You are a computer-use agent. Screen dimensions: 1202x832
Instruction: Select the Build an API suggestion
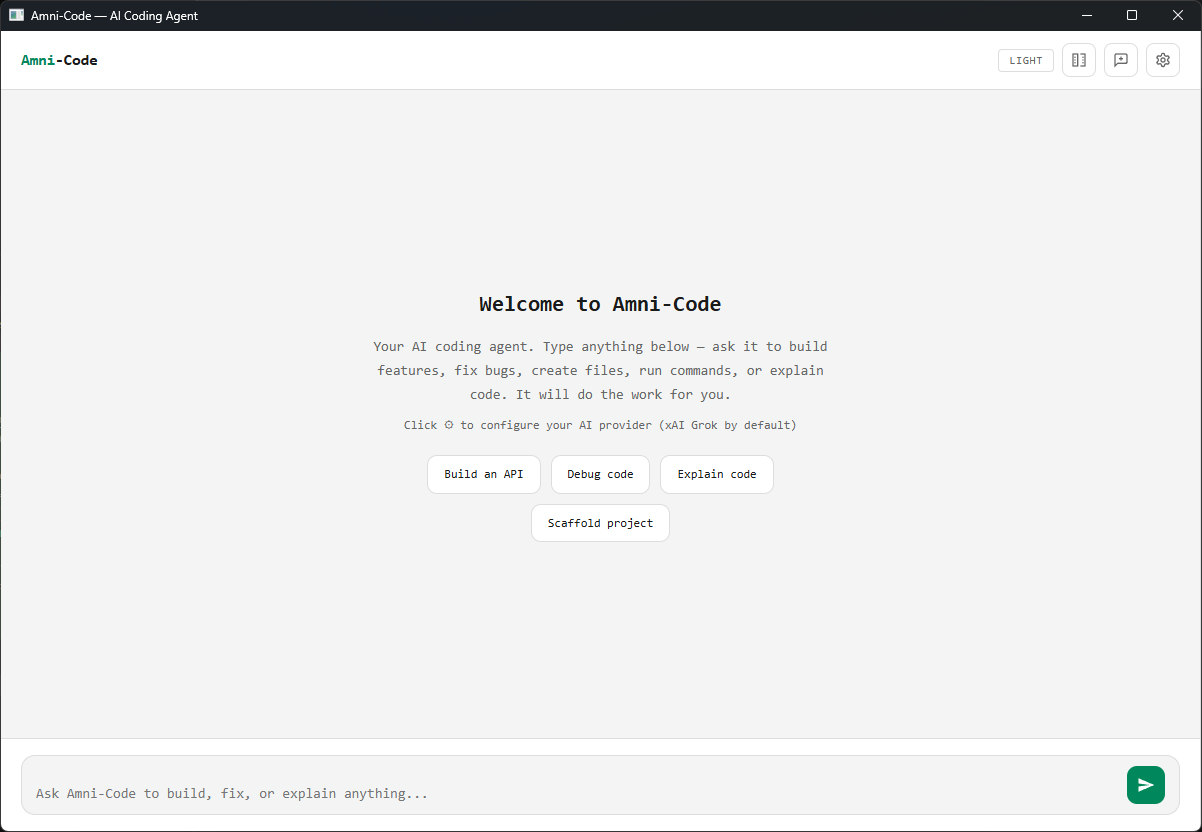(x=483, y=474)
